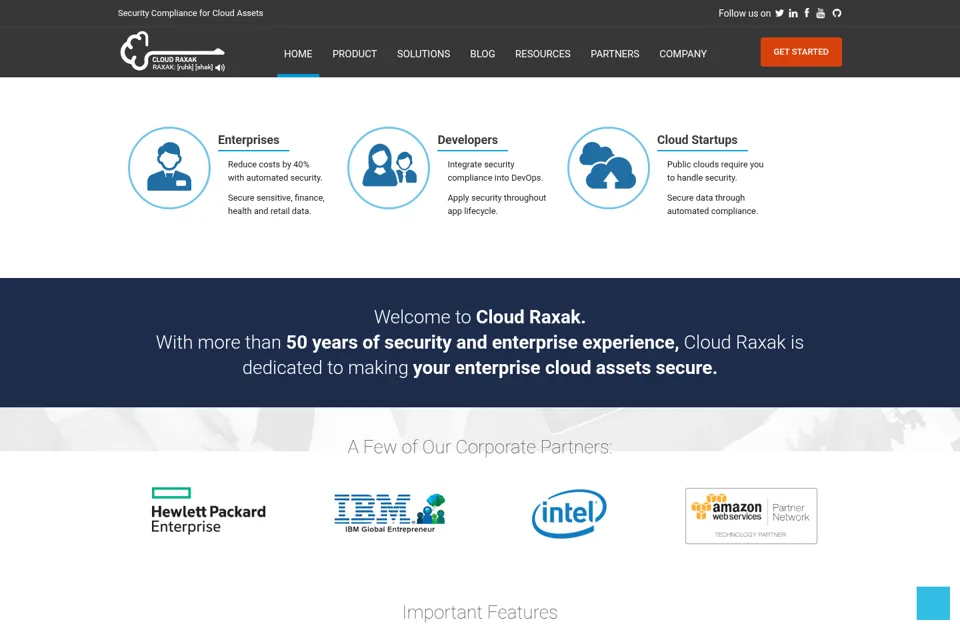Open the GitHub social icon
960x640 pixels.
837,13
